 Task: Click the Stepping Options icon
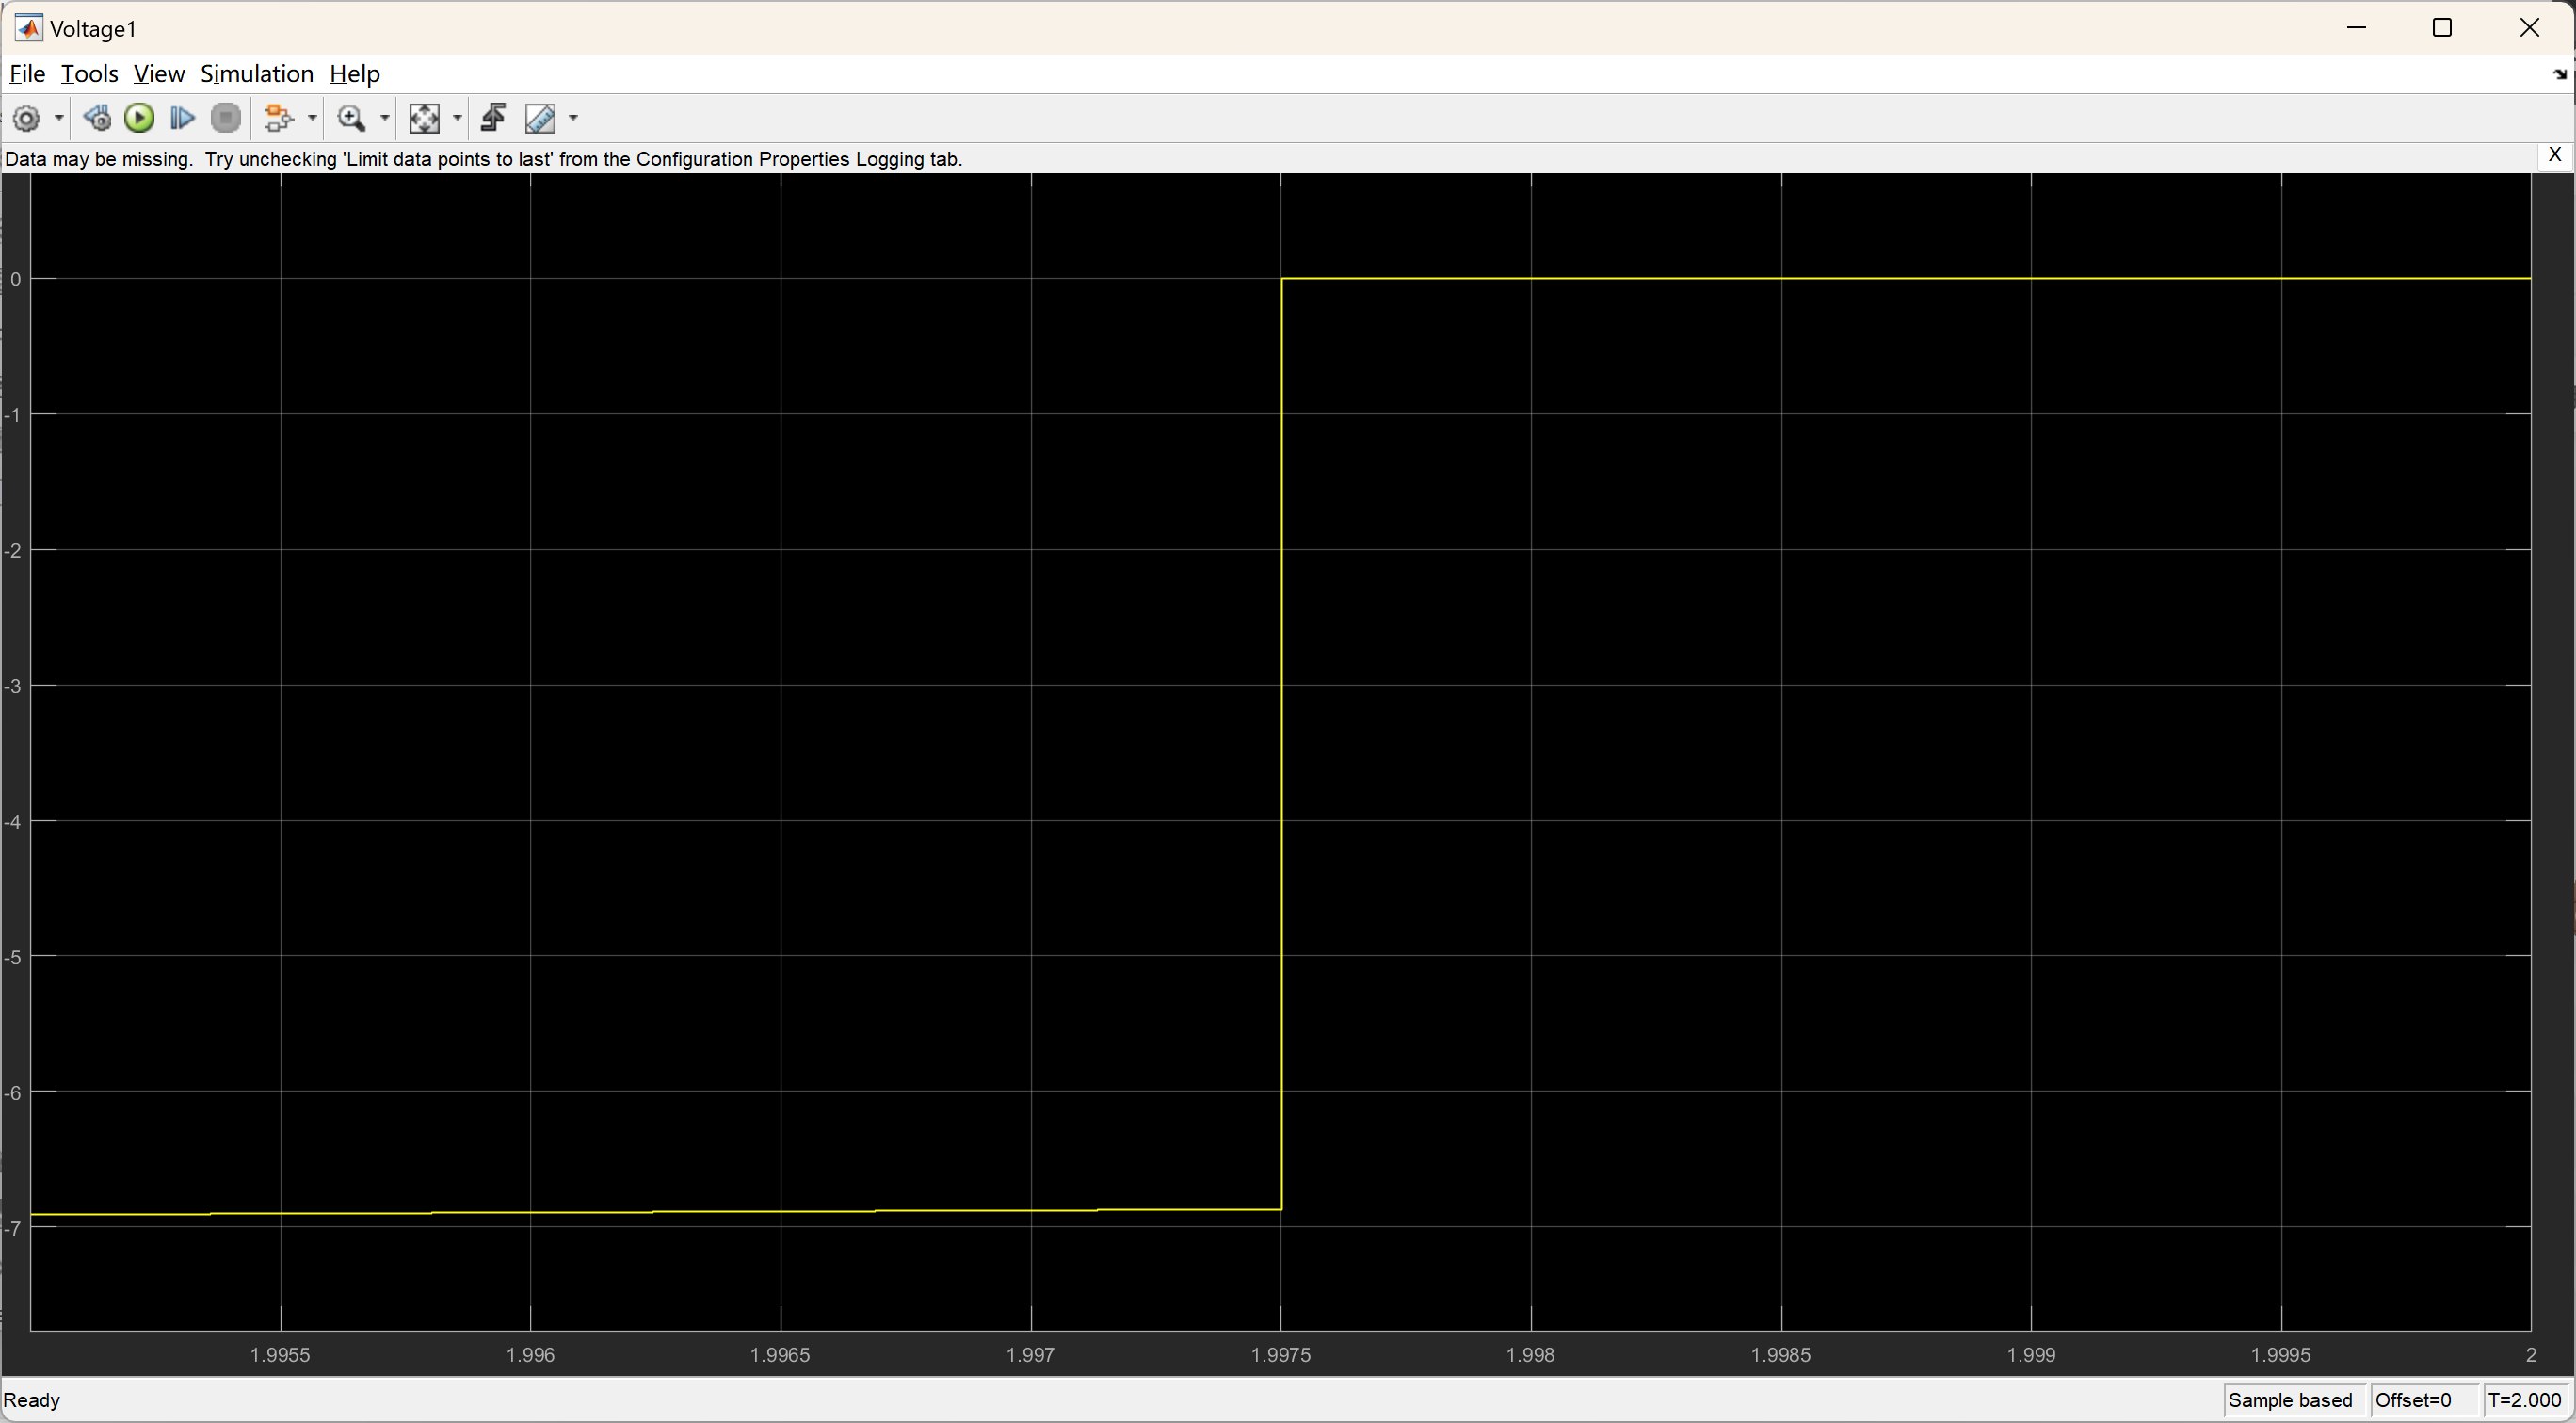coord(97,119)
